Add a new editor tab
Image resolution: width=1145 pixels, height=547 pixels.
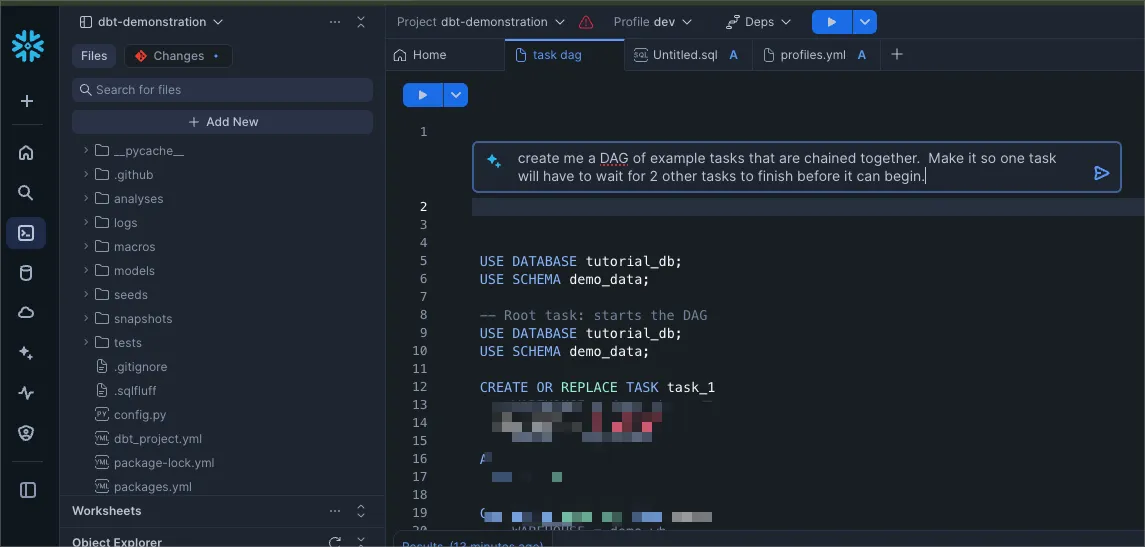tap(897, 55)
